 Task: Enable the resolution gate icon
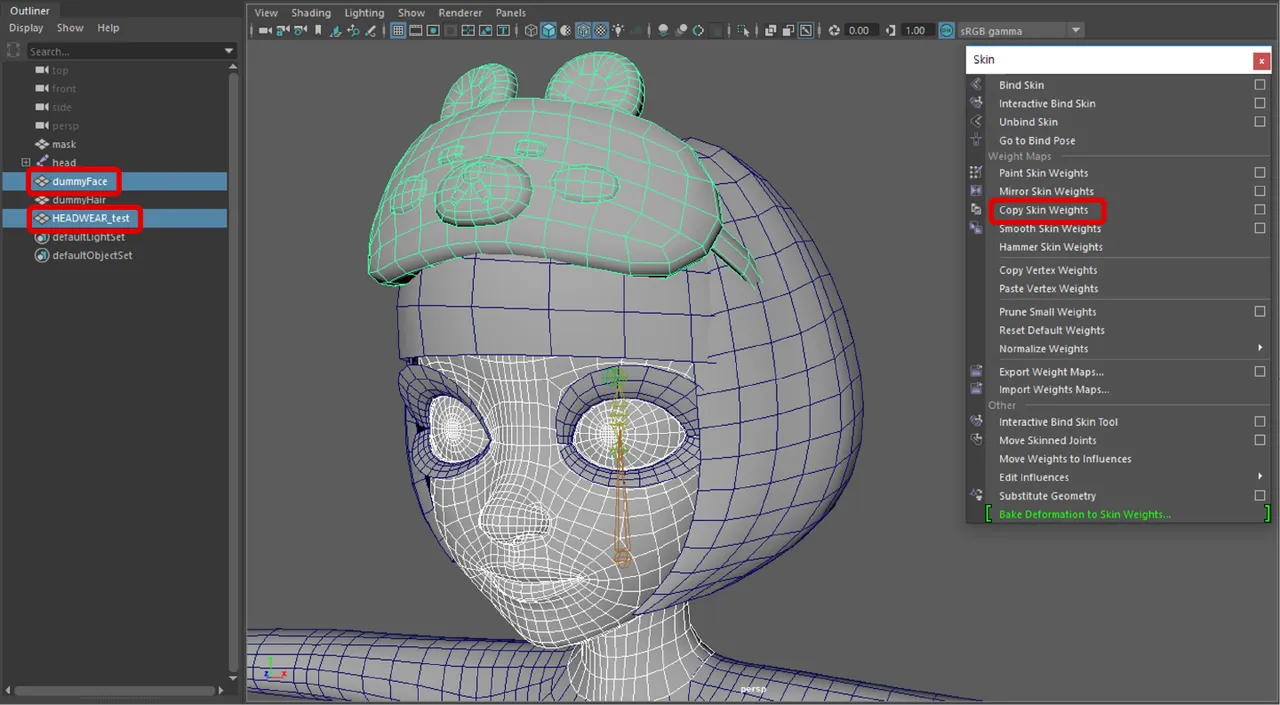[432, 30]
